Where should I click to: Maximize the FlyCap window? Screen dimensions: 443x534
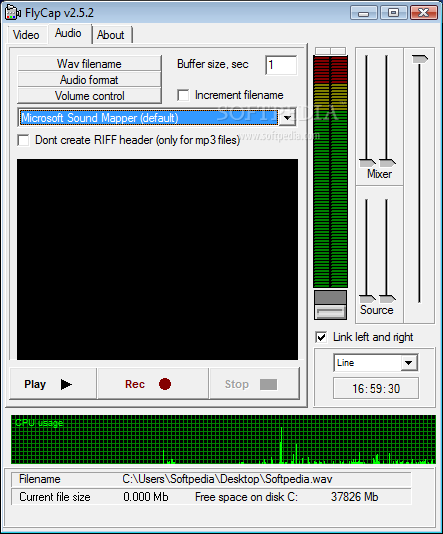coord(393,13)
